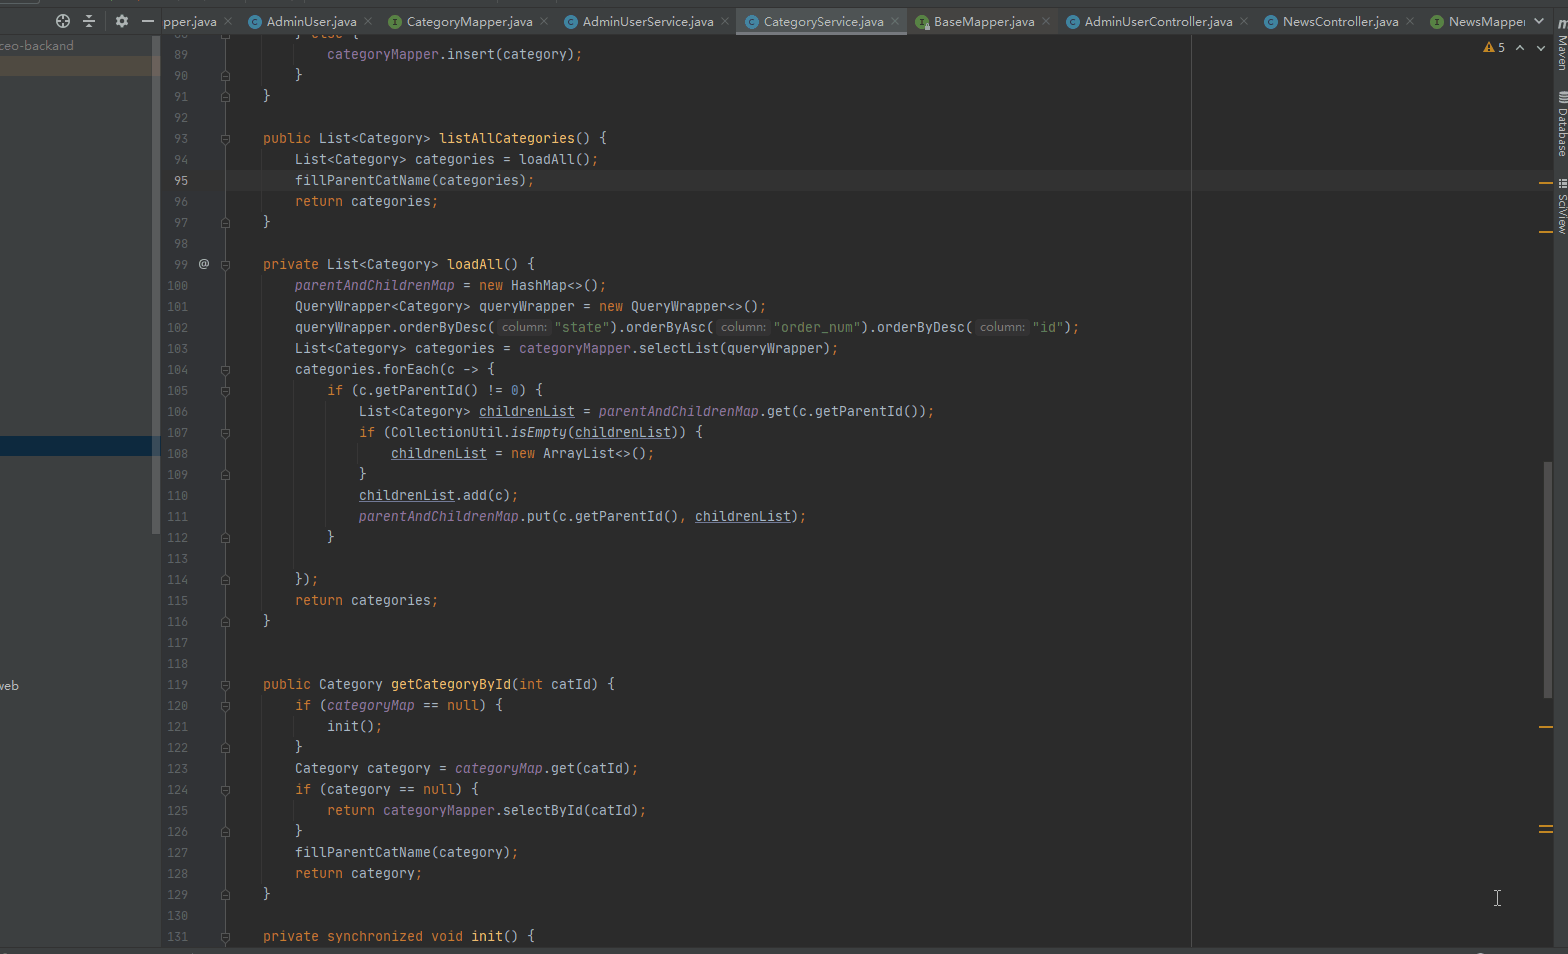
Task: Click fillParentCatName call on line 95
Action: (363, 180)
